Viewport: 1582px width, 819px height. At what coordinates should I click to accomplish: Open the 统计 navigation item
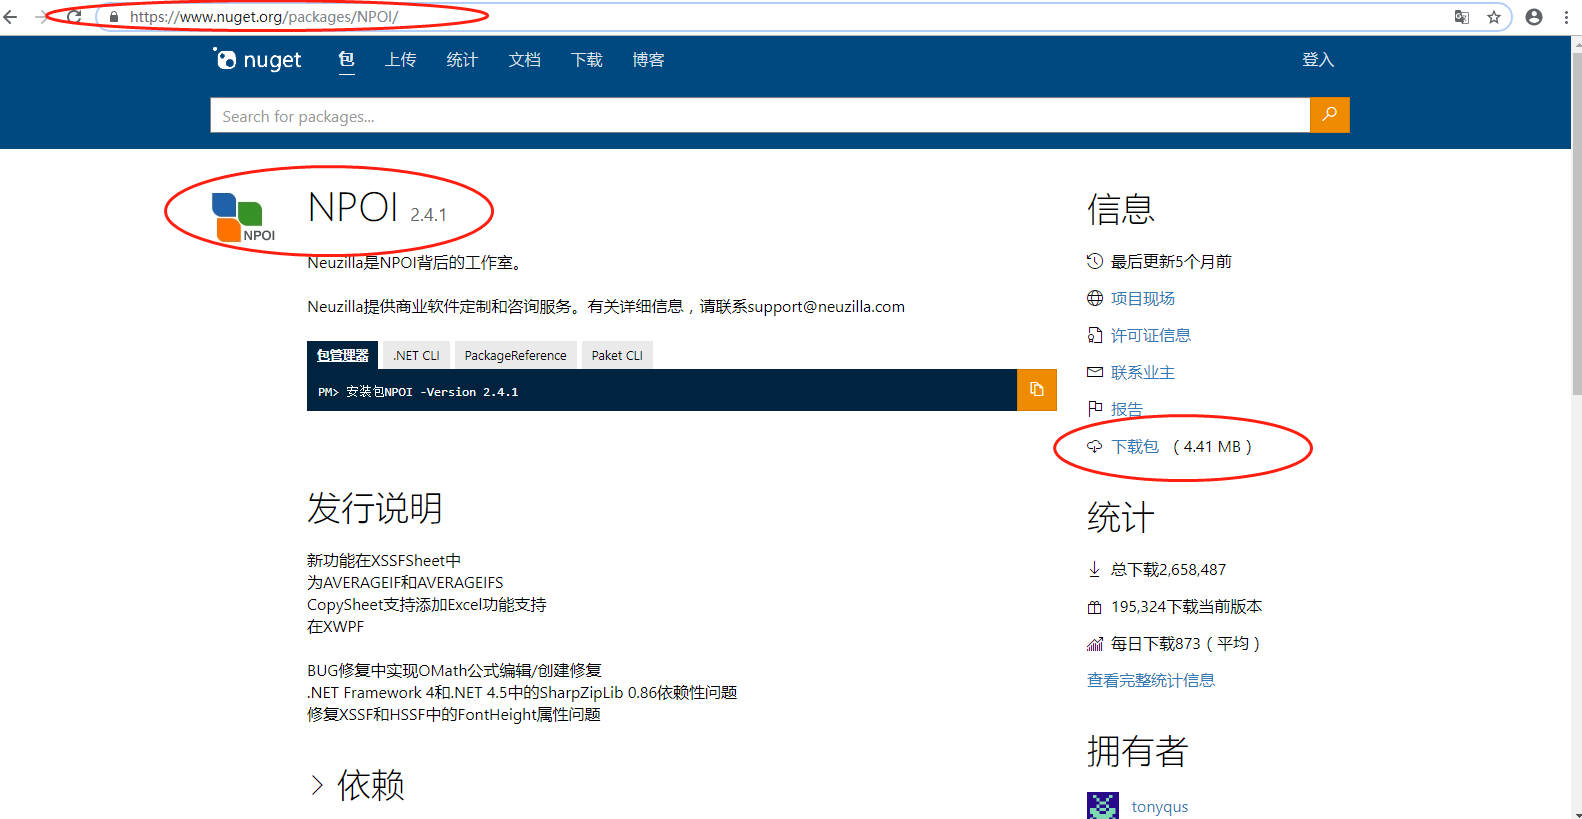tap(462, 60)
